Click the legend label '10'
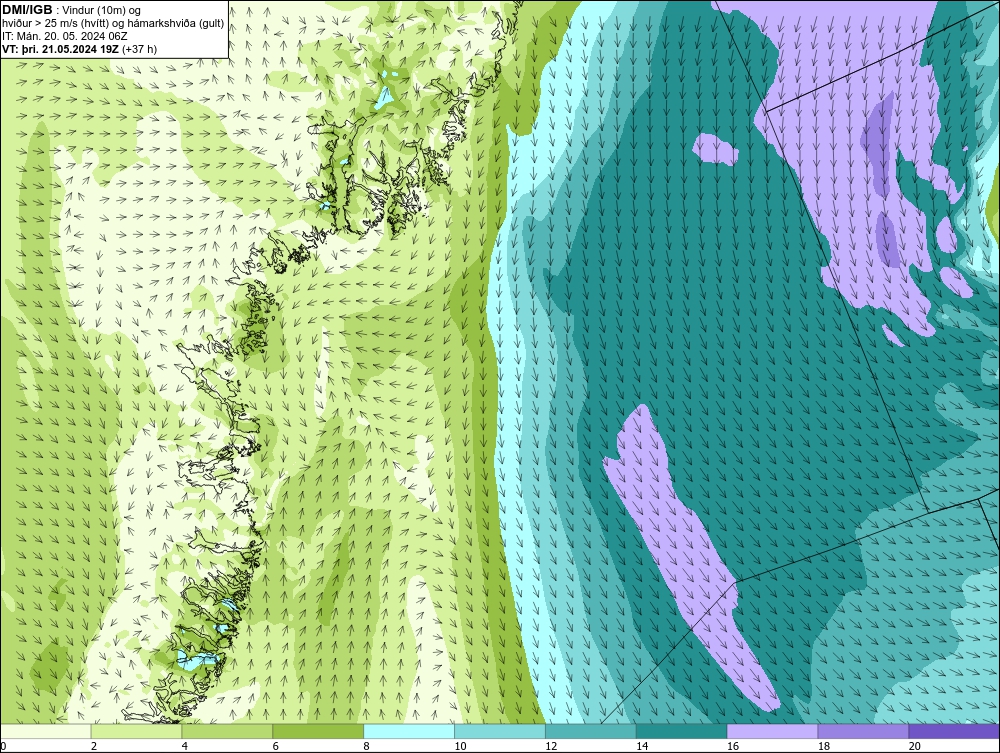 click(460, 746)
